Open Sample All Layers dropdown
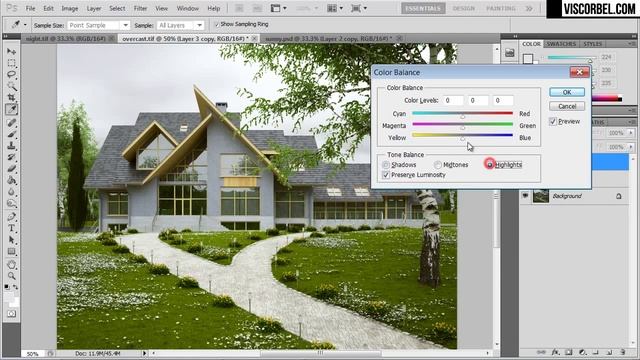 coord(199,25)
